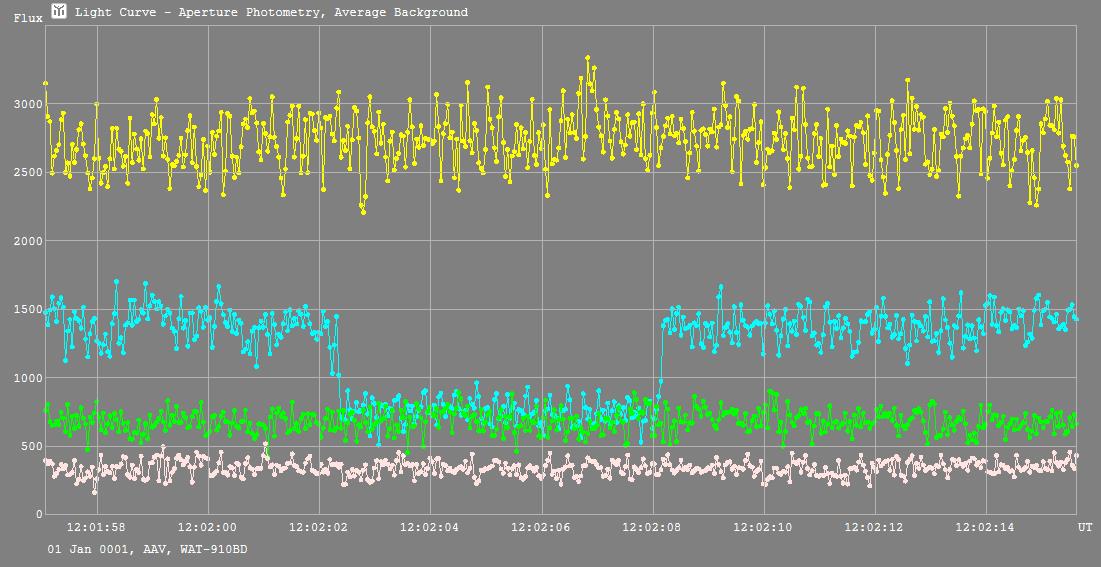Click the 12:02:08 time label

(653, 527)
